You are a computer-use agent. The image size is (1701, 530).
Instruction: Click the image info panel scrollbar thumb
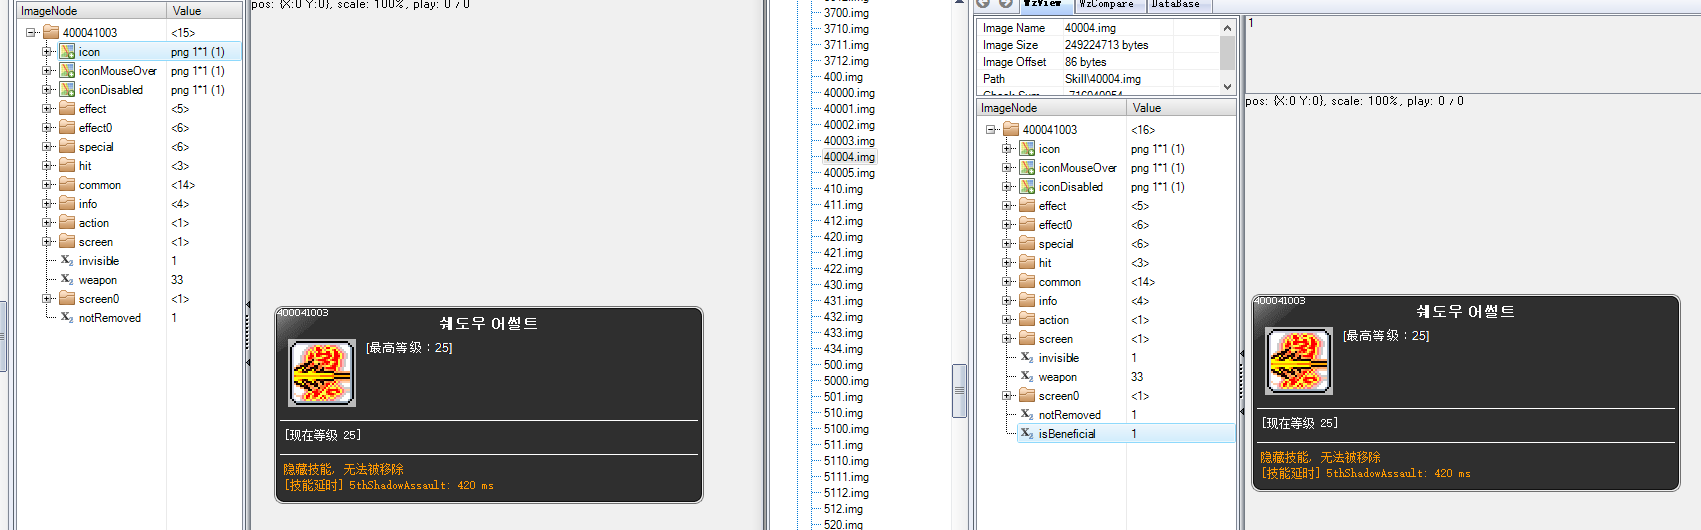[x=1227, y=52]
